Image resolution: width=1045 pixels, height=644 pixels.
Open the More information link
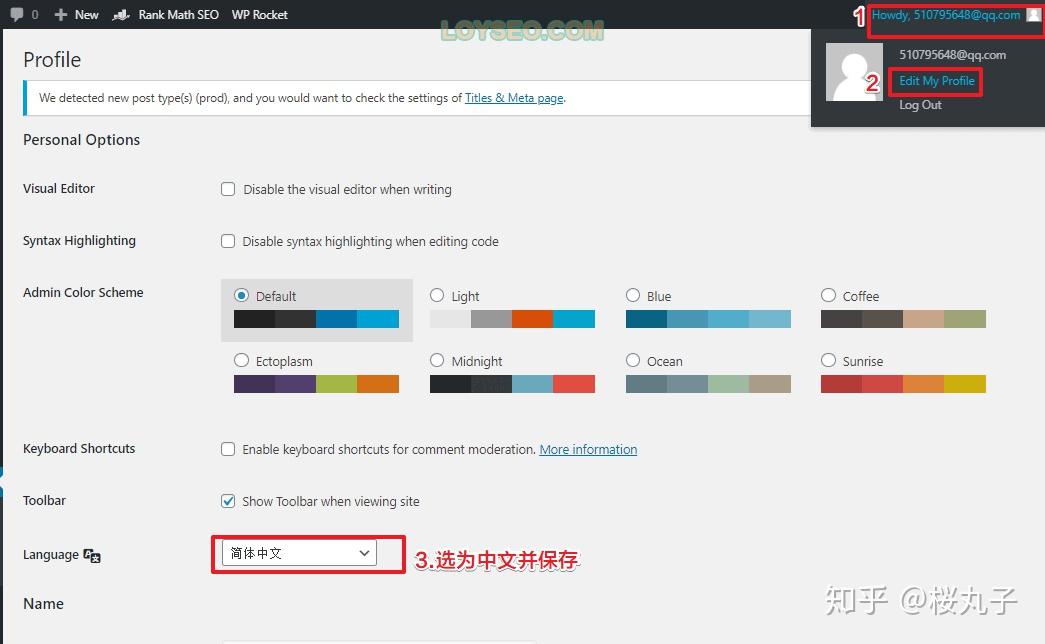click(x=588, y=449)
